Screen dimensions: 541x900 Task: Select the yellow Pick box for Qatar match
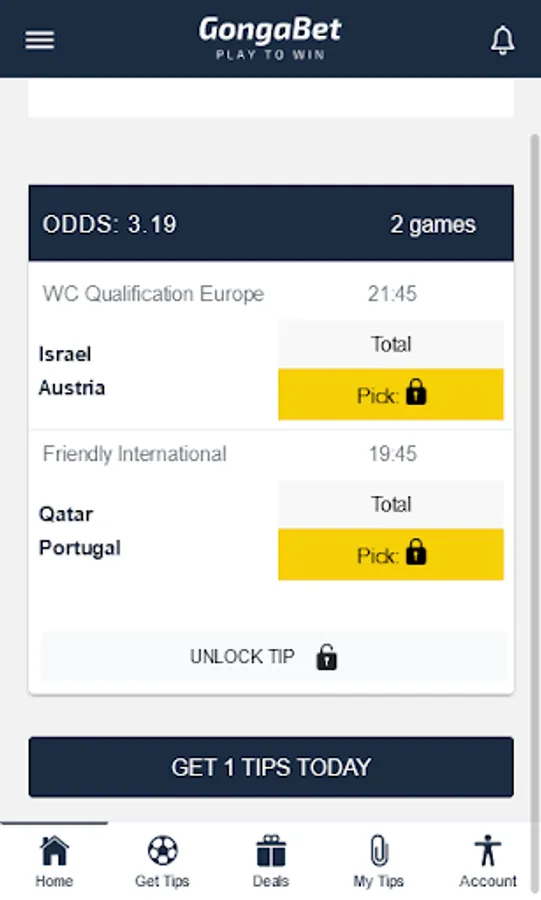coord(391,554)
